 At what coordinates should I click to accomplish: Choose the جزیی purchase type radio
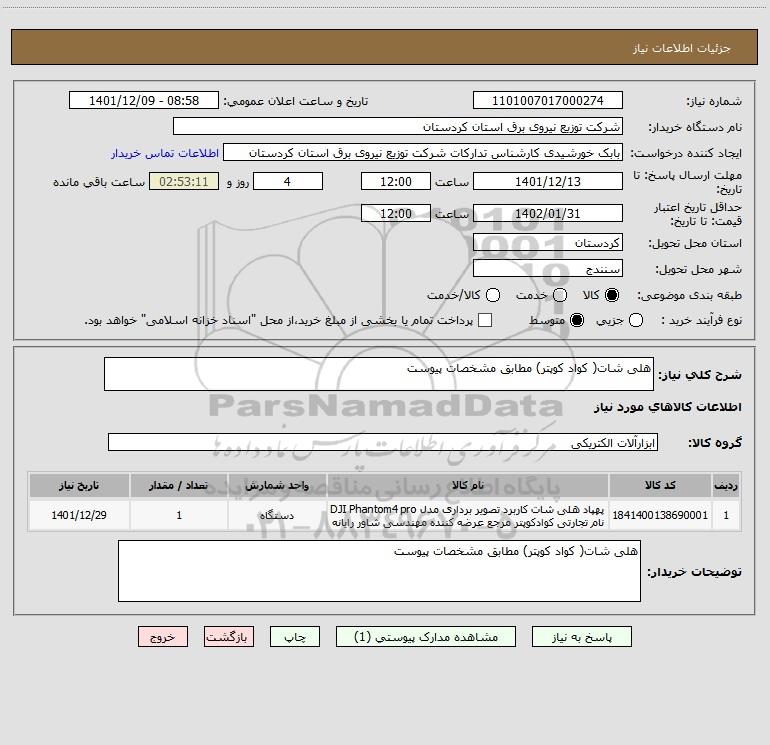(x=636, y=320)
